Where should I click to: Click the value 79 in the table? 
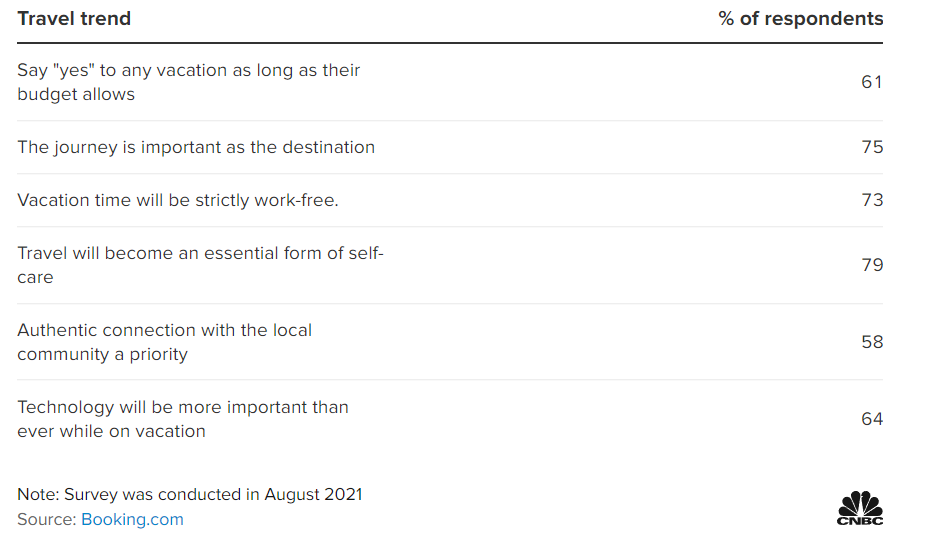pos(872,265)
